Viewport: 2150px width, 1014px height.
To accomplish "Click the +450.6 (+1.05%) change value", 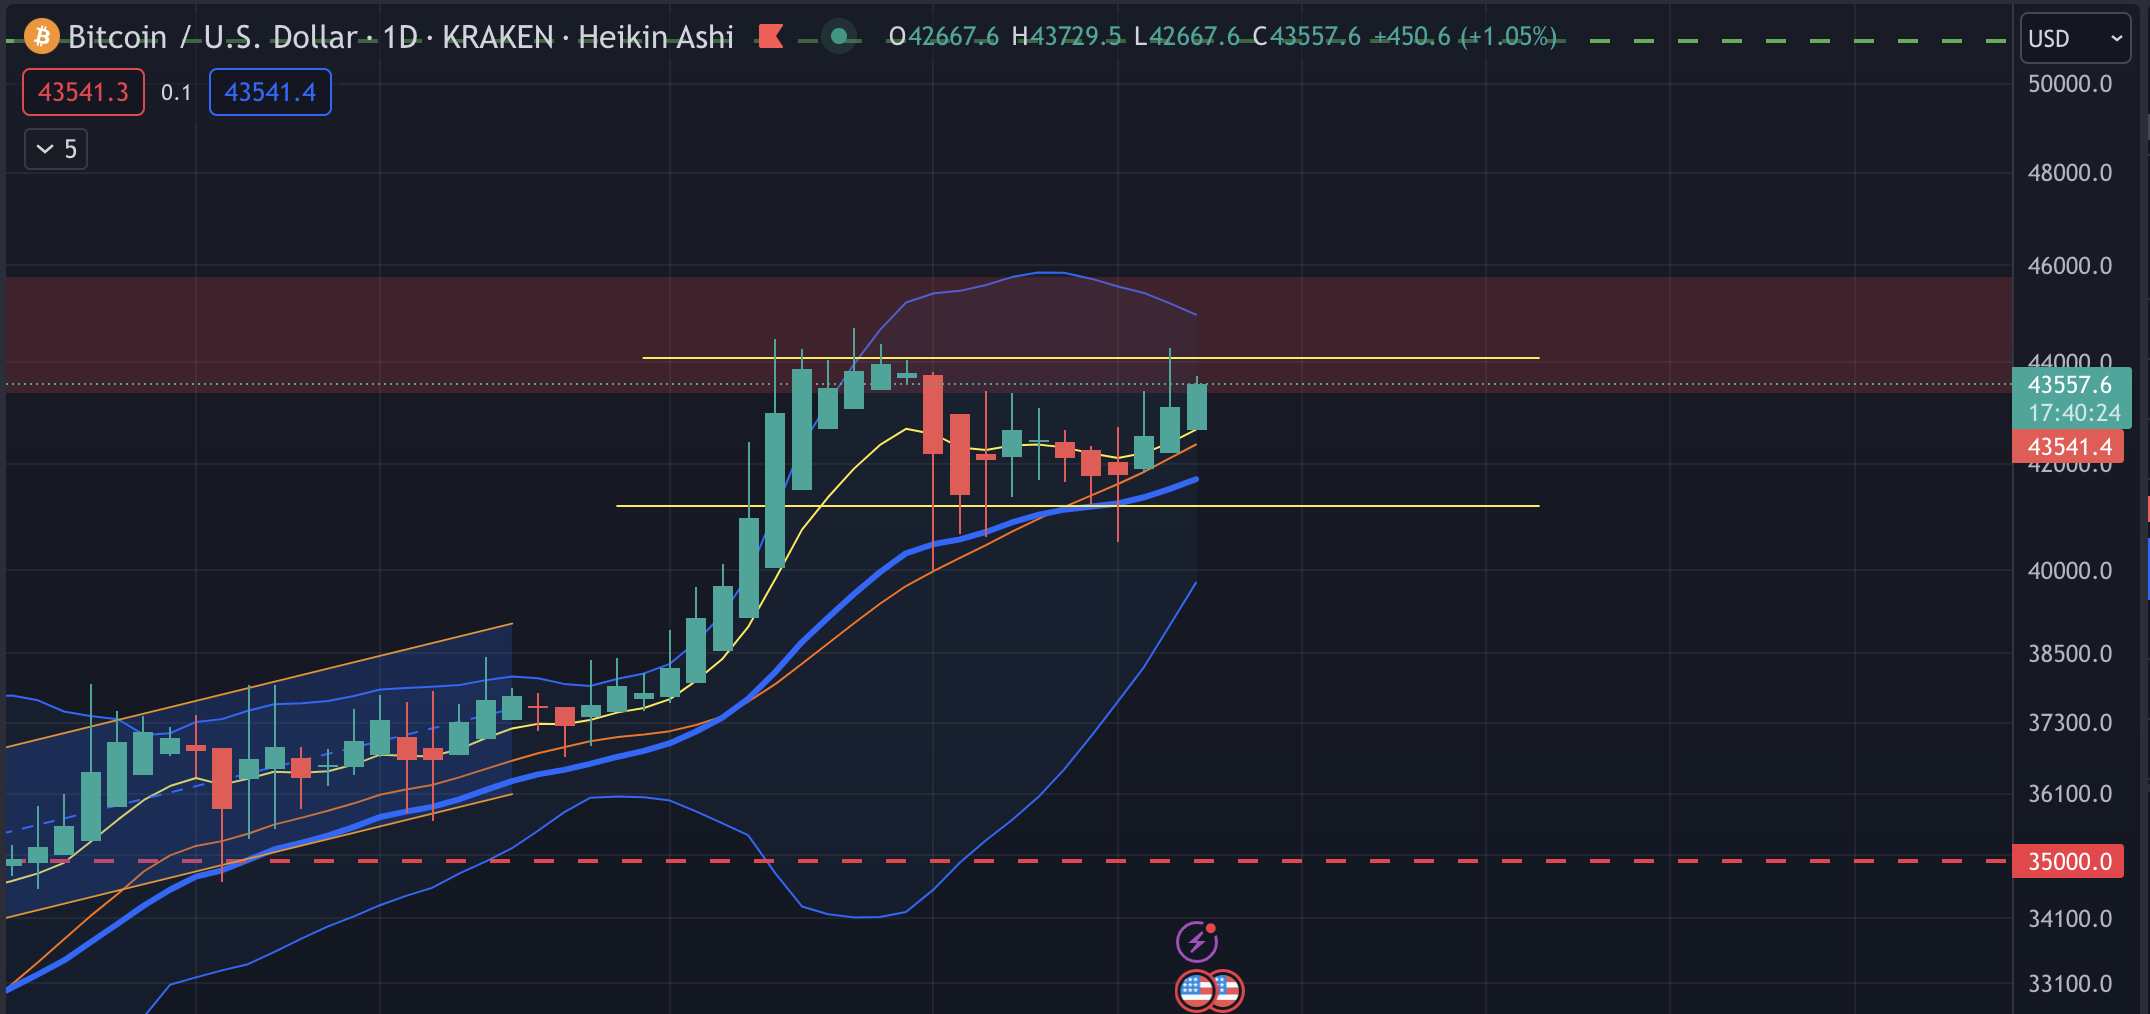I will tap(1465, 37).
